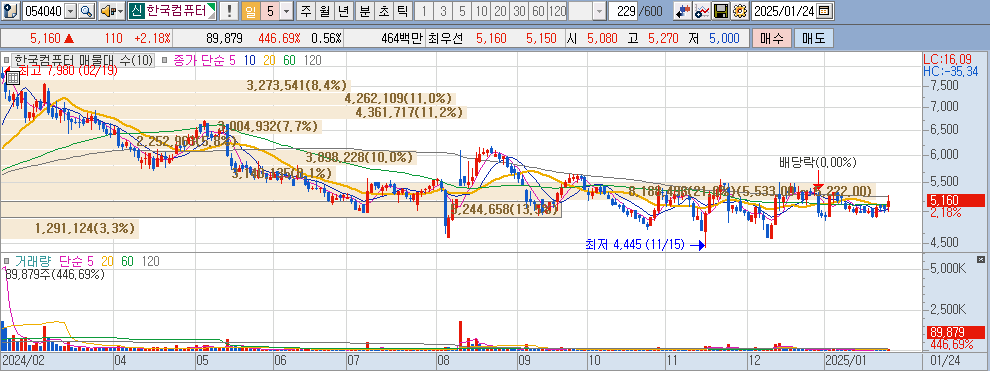Select the 120 interval button
The height and width of the screenshot is (371, 990).
pos(558,11)
